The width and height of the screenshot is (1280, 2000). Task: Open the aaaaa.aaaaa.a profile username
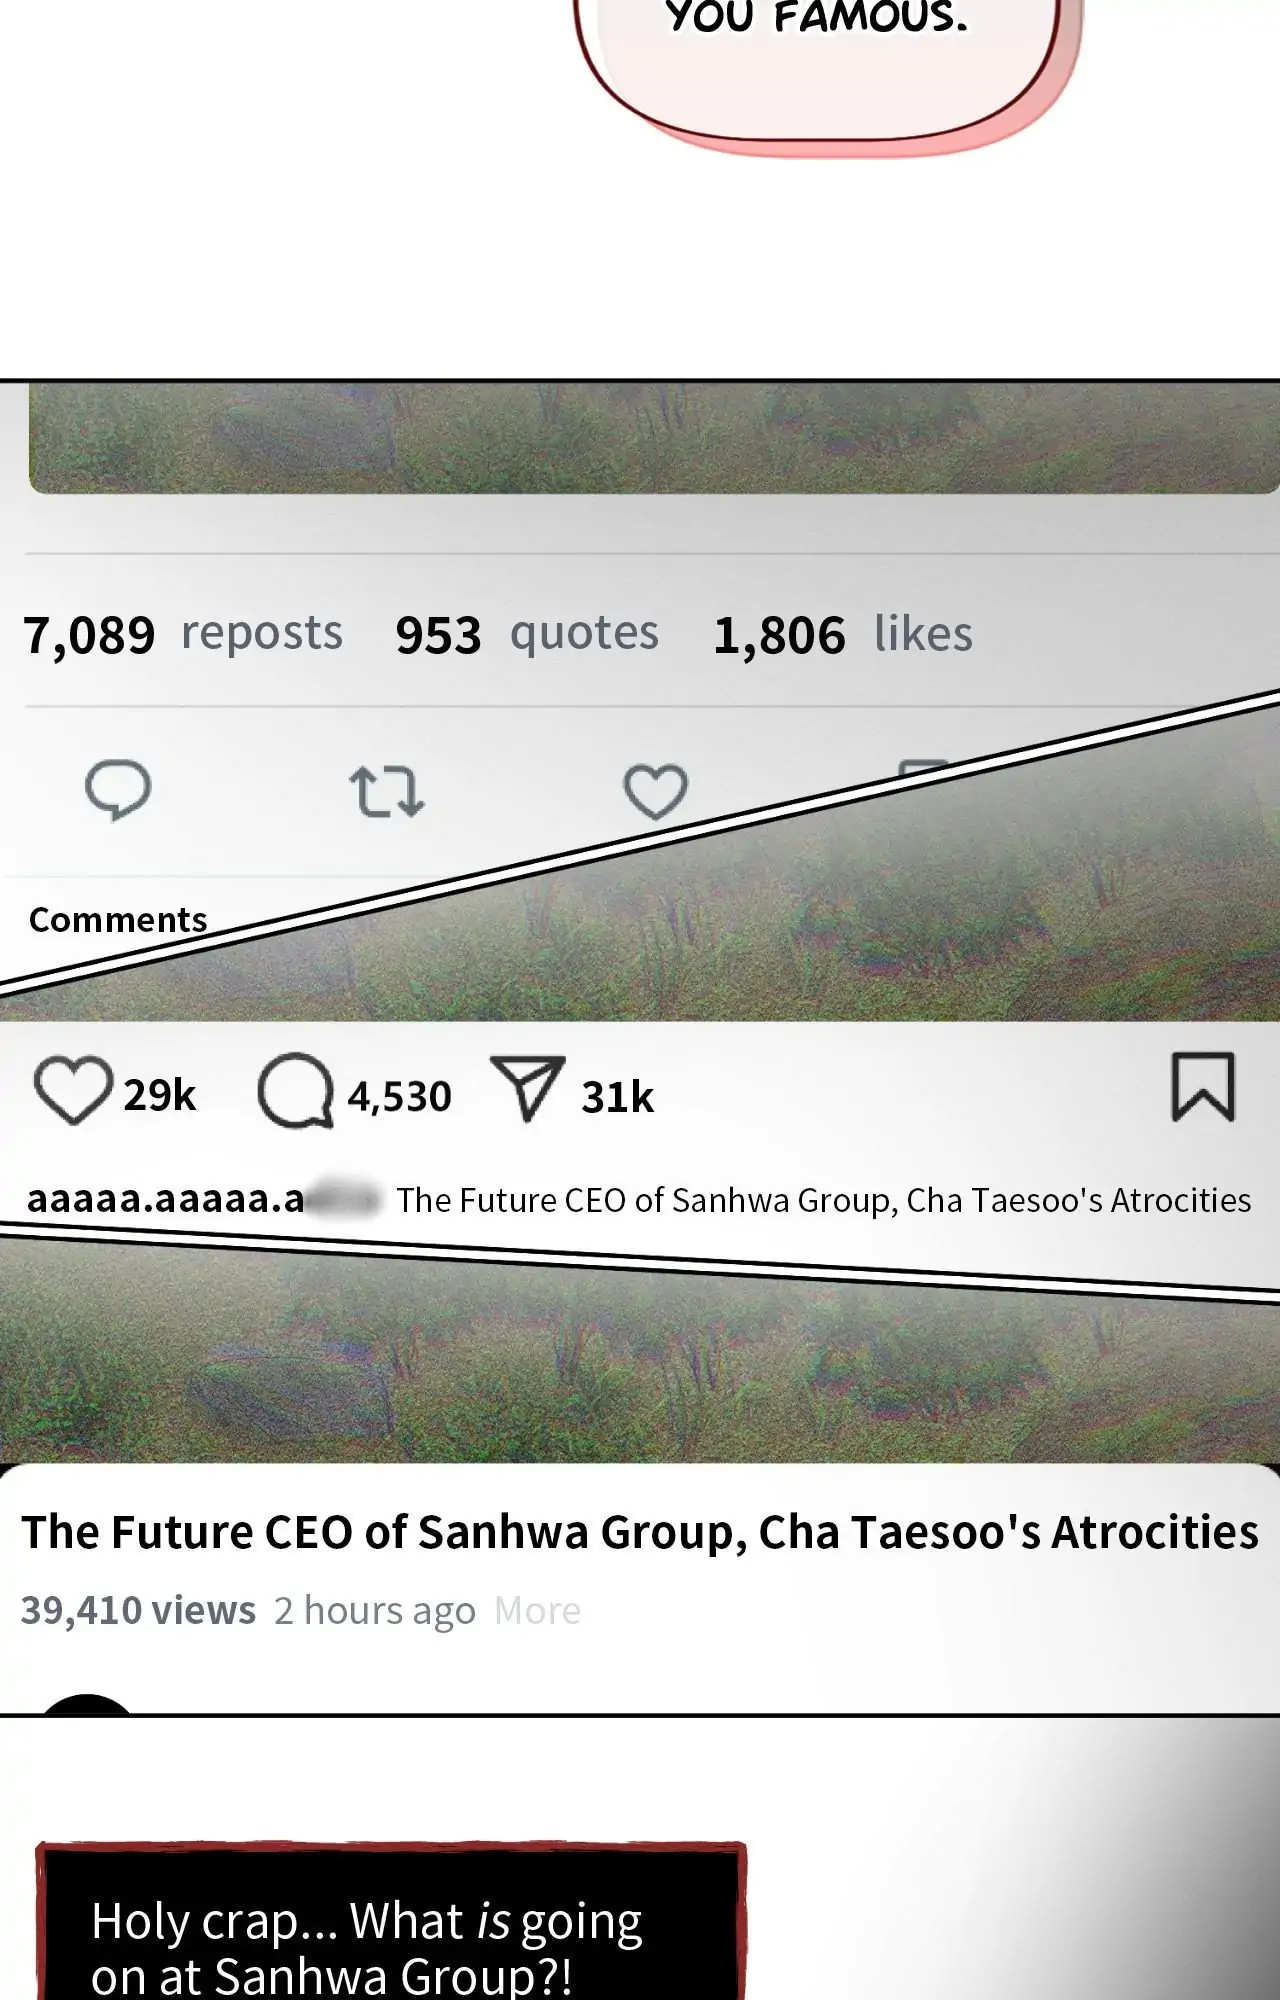point(166,1199)
